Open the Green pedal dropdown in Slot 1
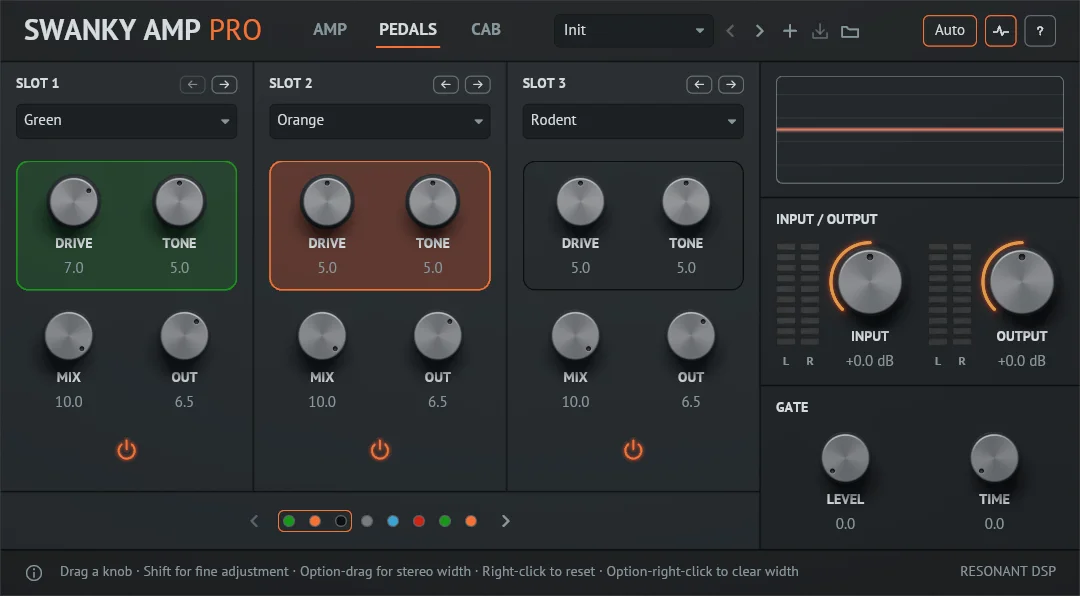This screenshot has height=596, width=1080. 126,121
